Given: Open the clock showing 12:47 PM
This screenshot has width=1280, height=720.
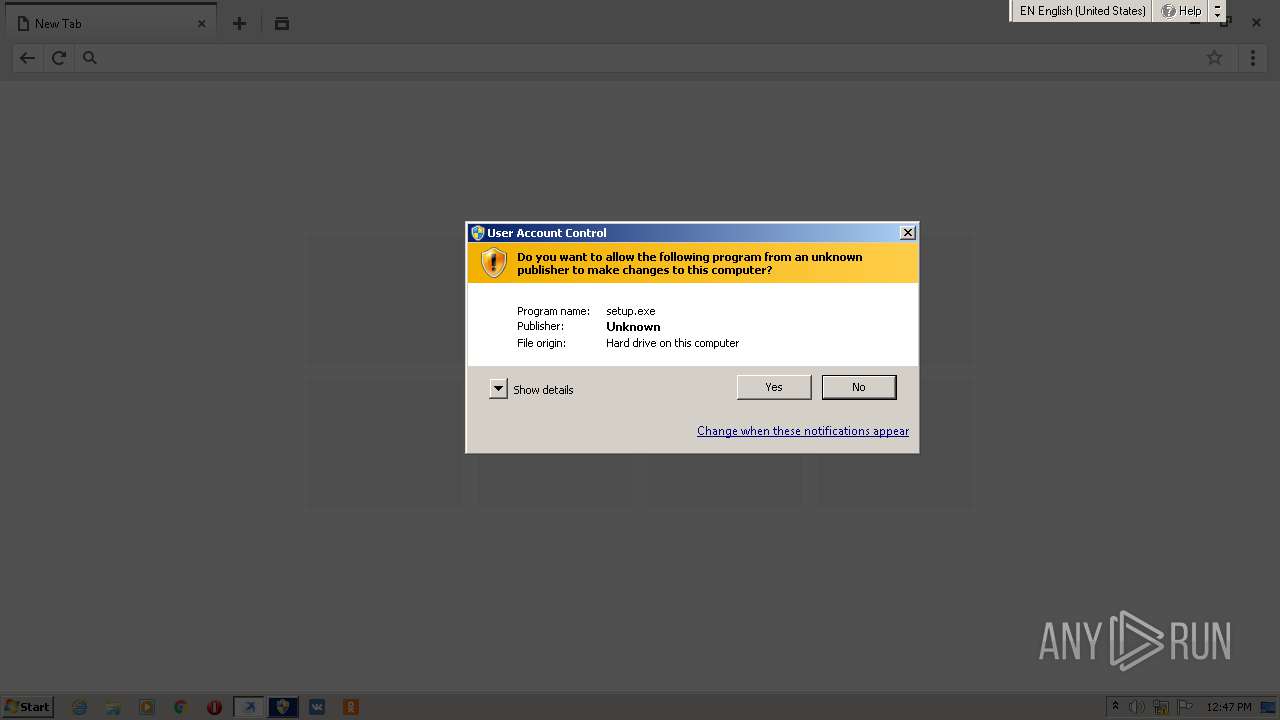Looking at the screenshot, I should pyautogui.click(x=1229, y=707).
